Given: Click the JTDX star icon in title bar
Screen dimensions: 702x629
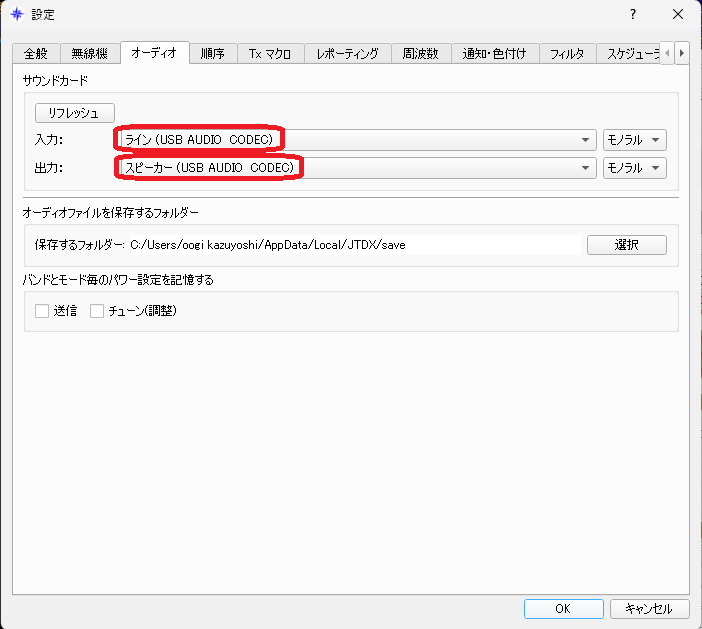Looking at the screenshot, I should 17,14.
